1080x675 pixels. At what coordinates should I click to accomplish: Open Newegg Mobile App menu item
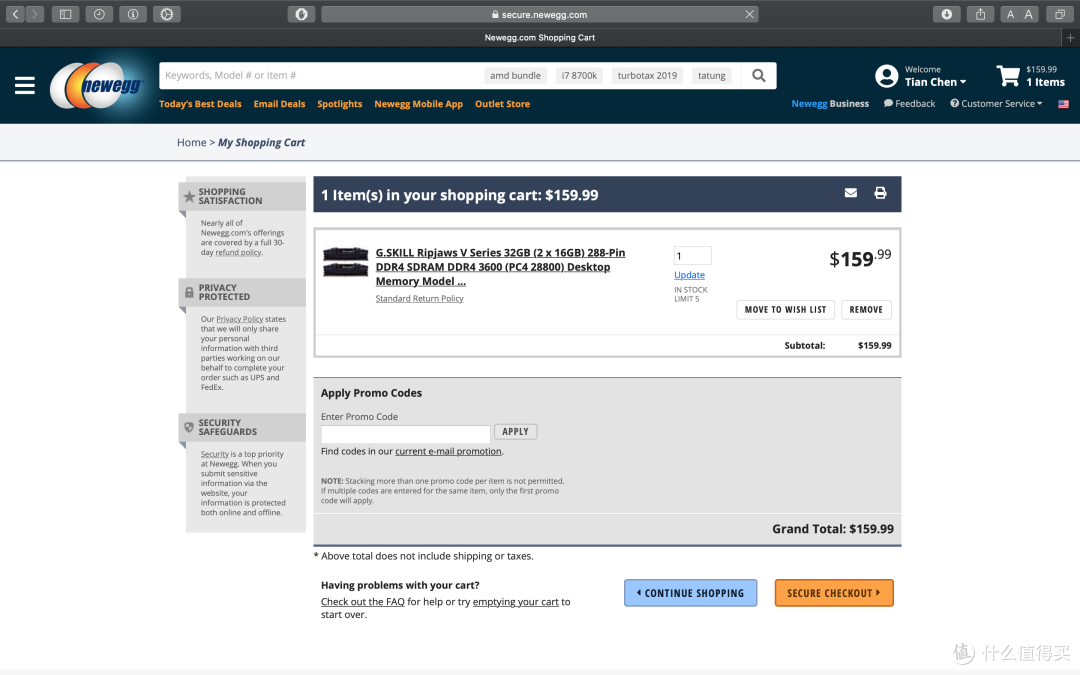tap(419, 104)
